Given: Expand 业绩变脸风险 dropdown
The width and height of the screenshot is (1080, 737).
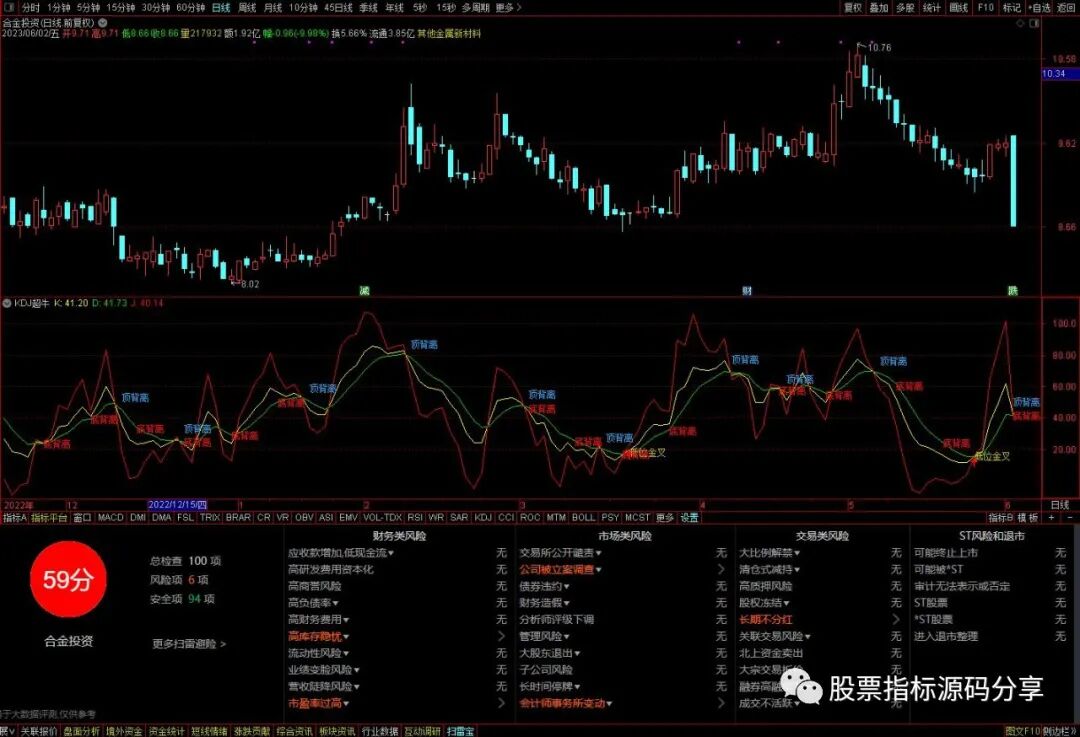Looking at the screenshot, I should click(324, 669).
